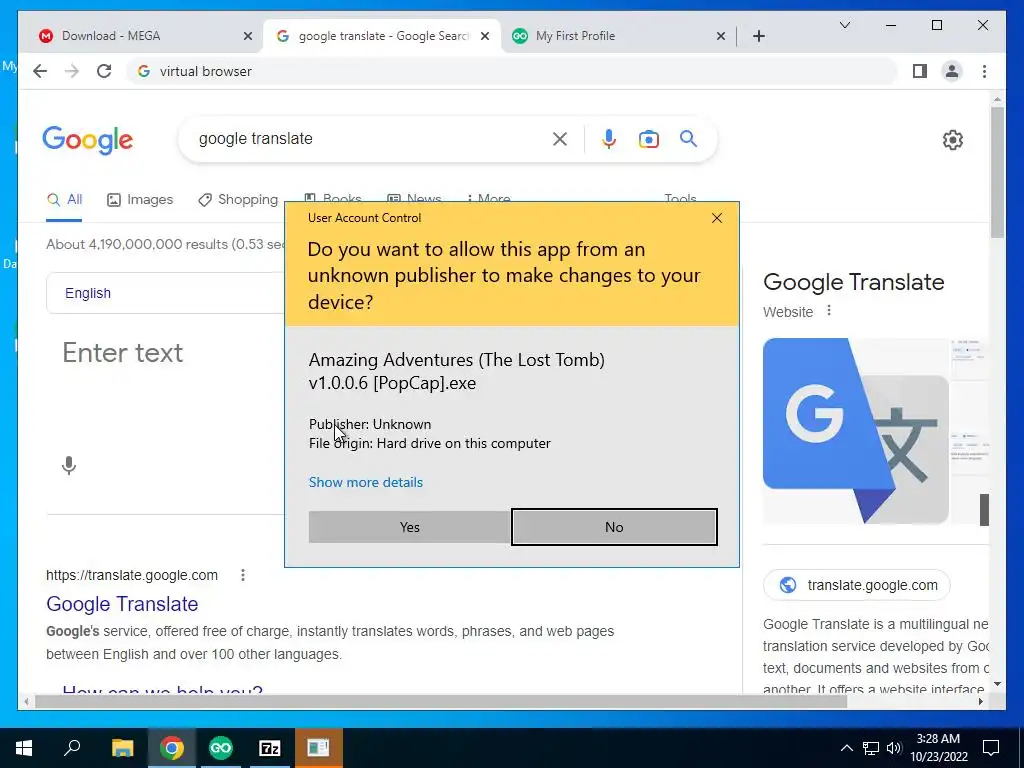Open green GoLogin taskbar app

point(221,748)
